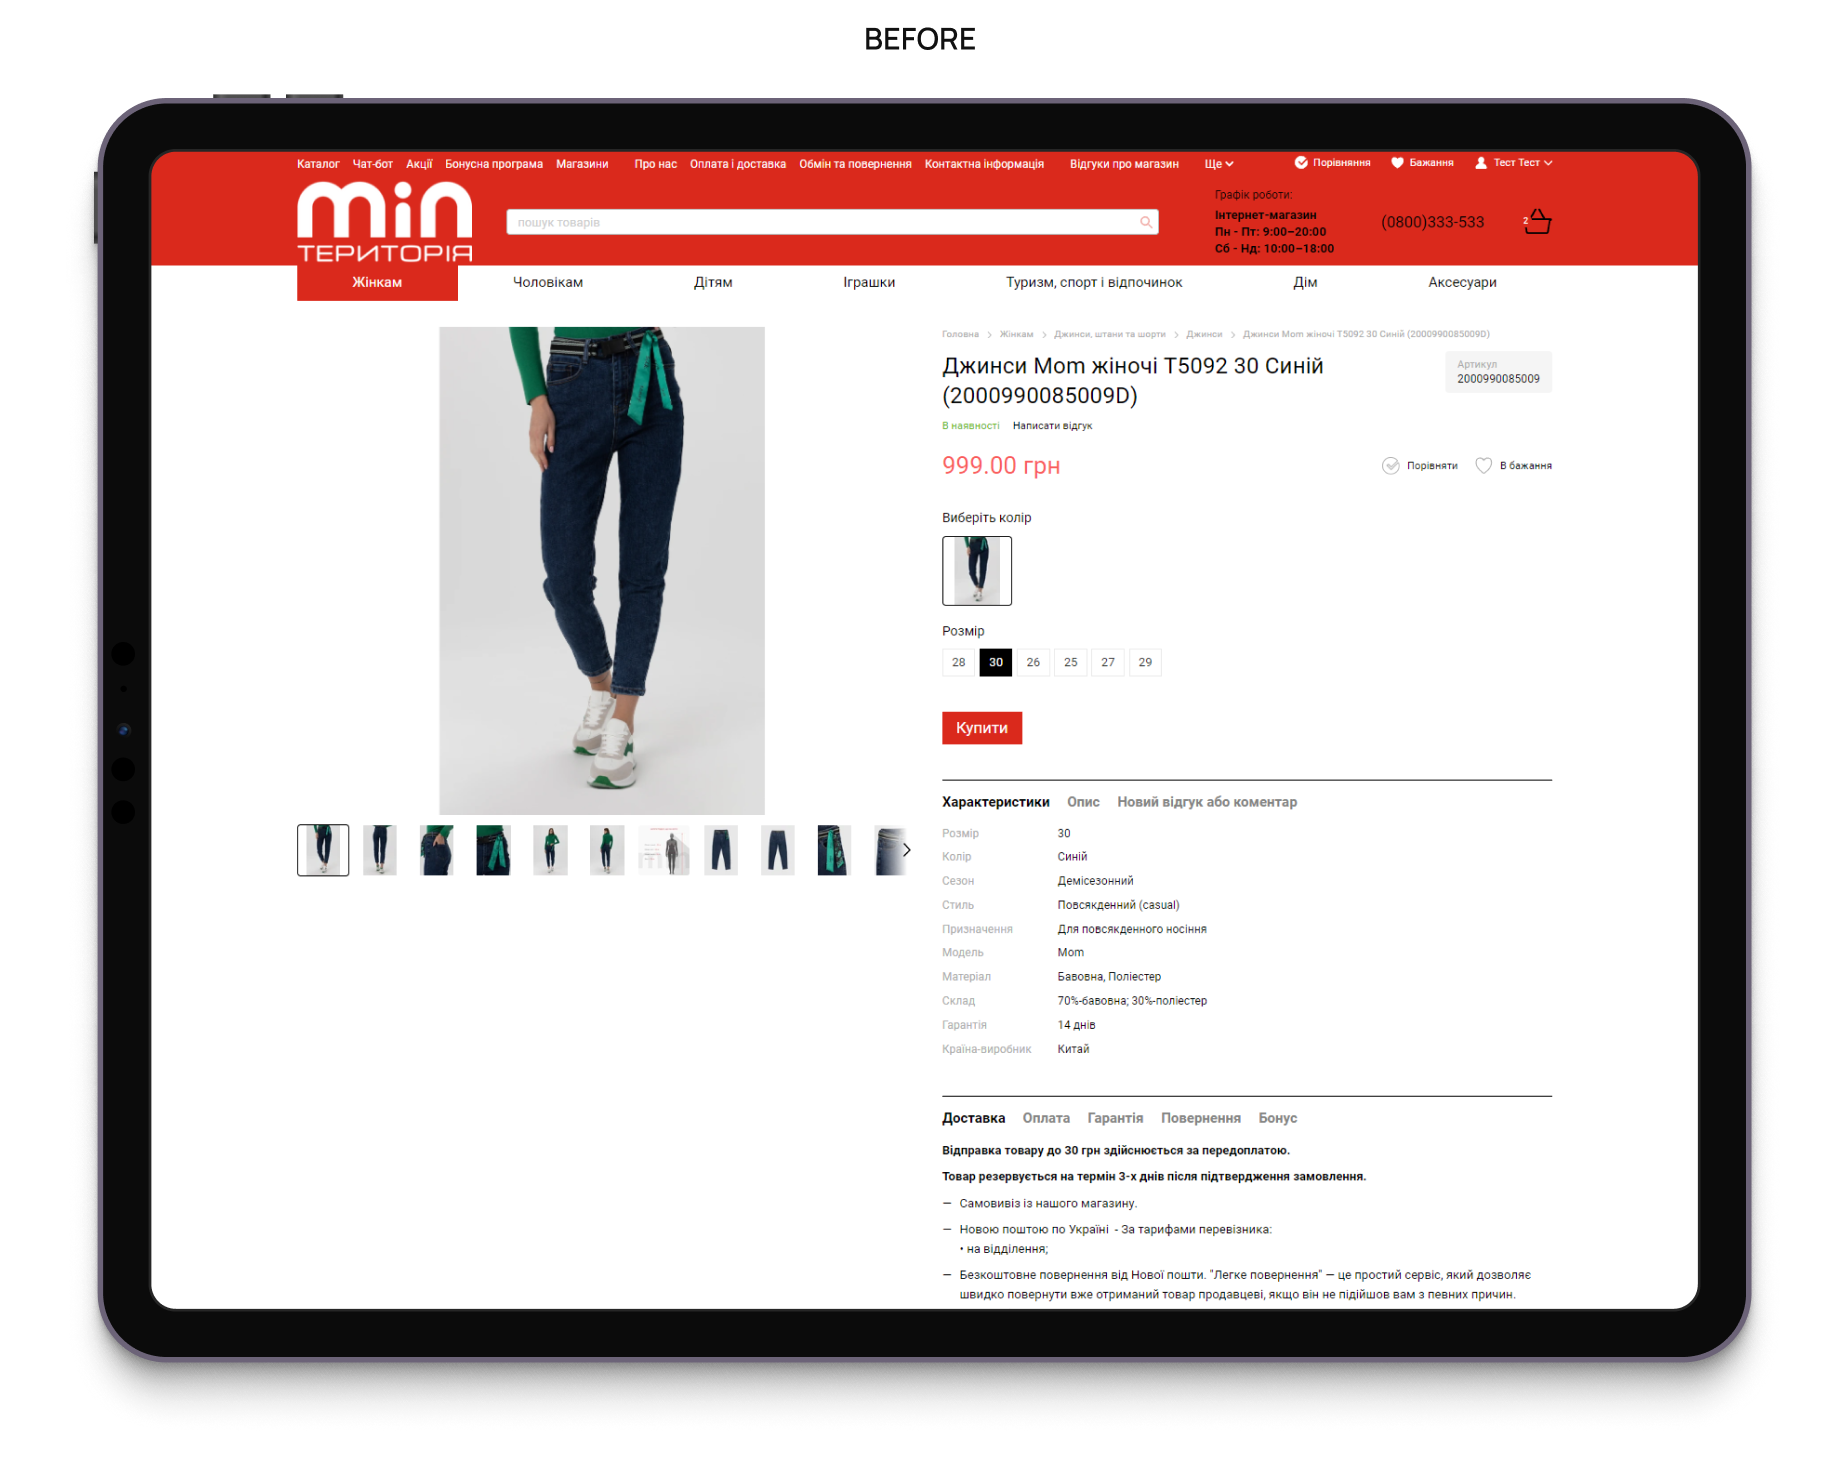The width and height of the screenshot is (1841, 1479).
Task: Click the user profile icon
Action: (1481, 163)
